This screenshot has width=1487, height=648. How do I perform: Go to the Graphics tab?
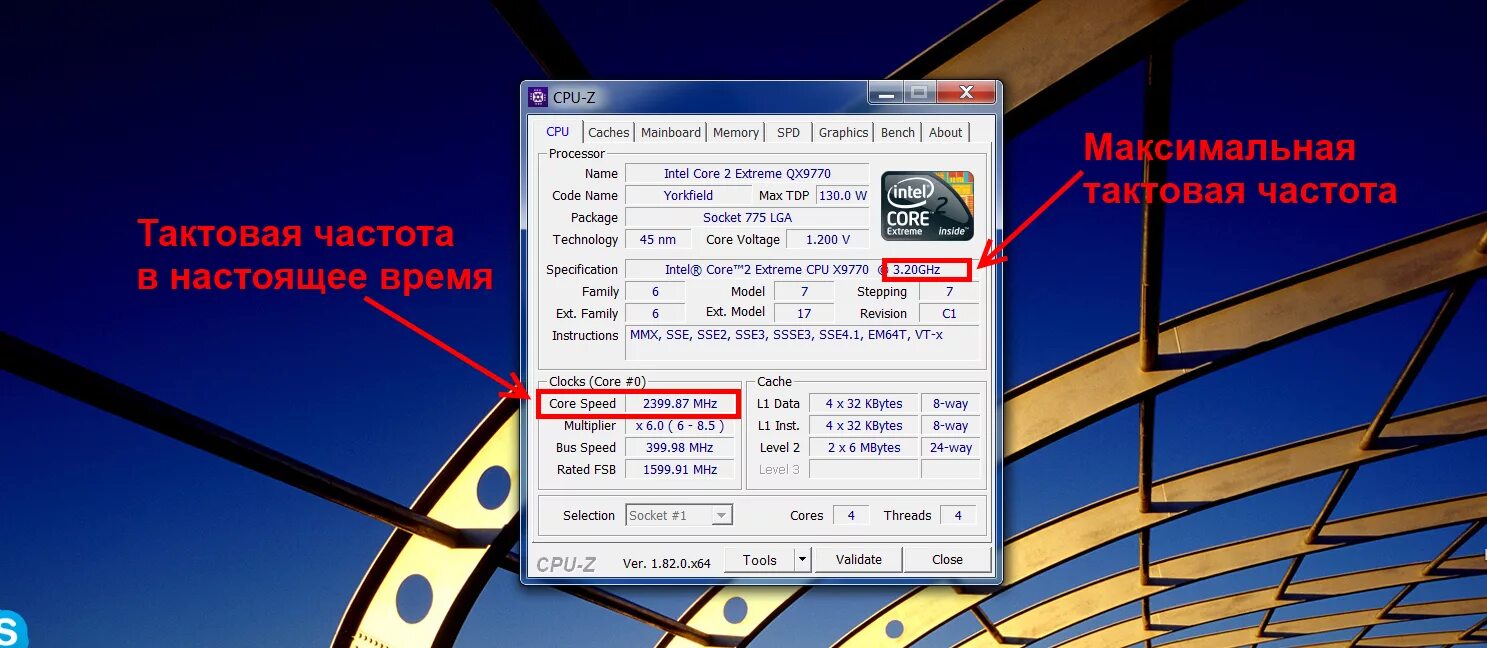pos(843,132)
